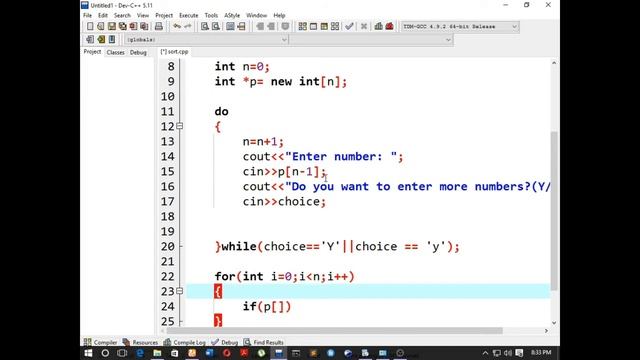Click the Compile toolbar icon
Screen dimensions: 640x360
pyautogui.click(x=302, y=27)
